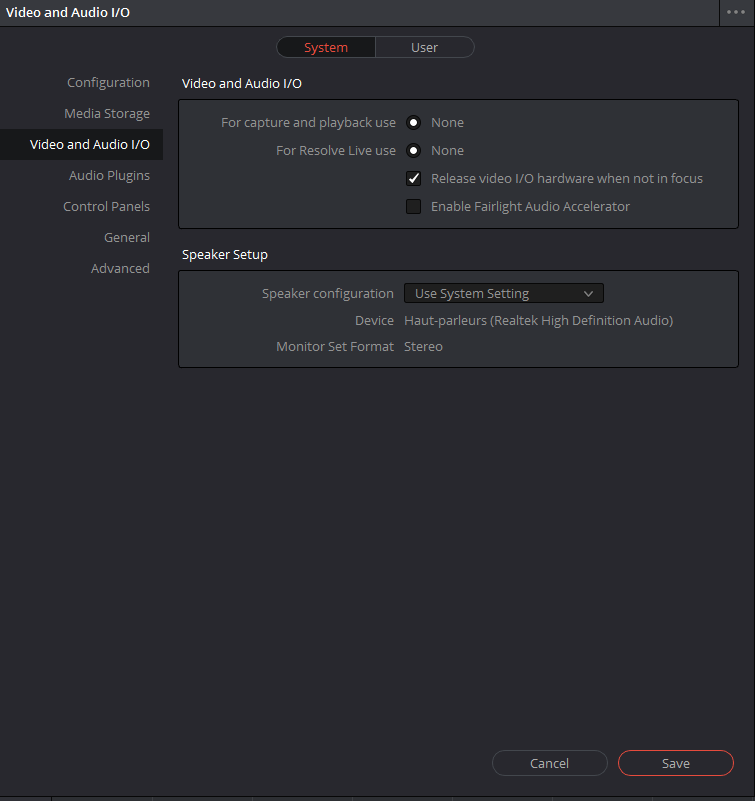The height and width of the screenshot is (801, 755).
Task: Uncheck Release video I/O hardware option
Action: [x=413, y=178]
